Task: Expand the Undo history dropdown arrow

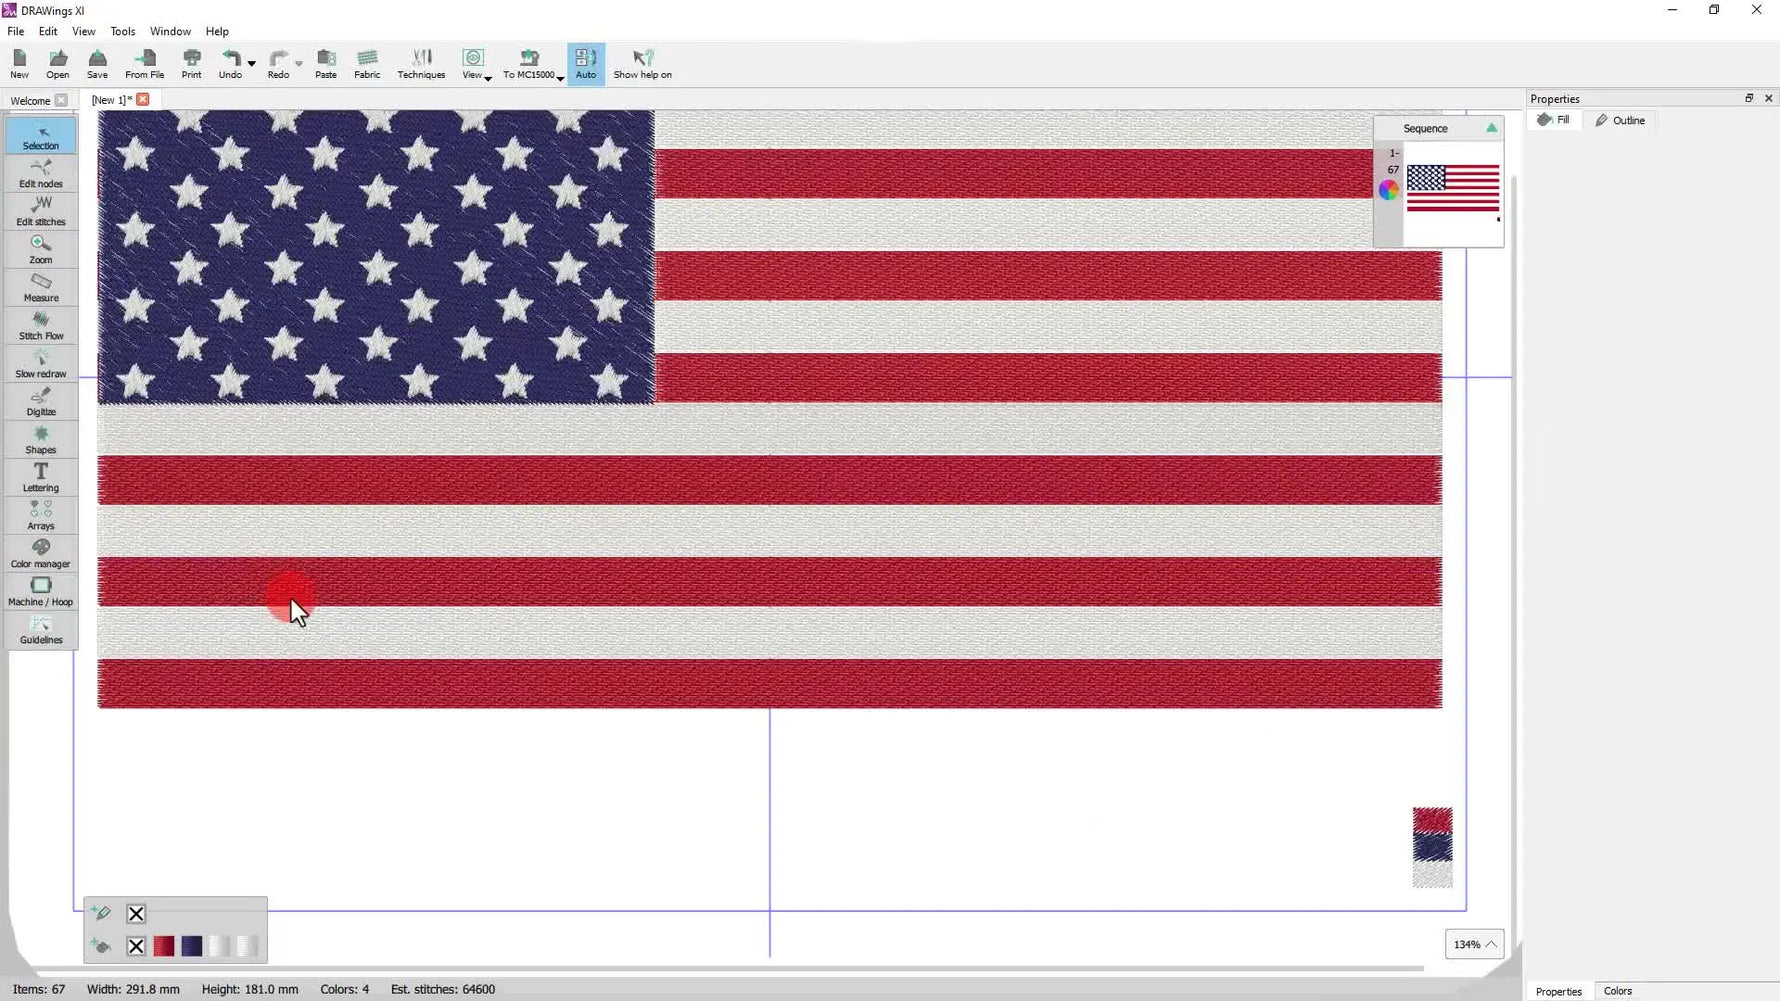Action: tap(252, 64)
